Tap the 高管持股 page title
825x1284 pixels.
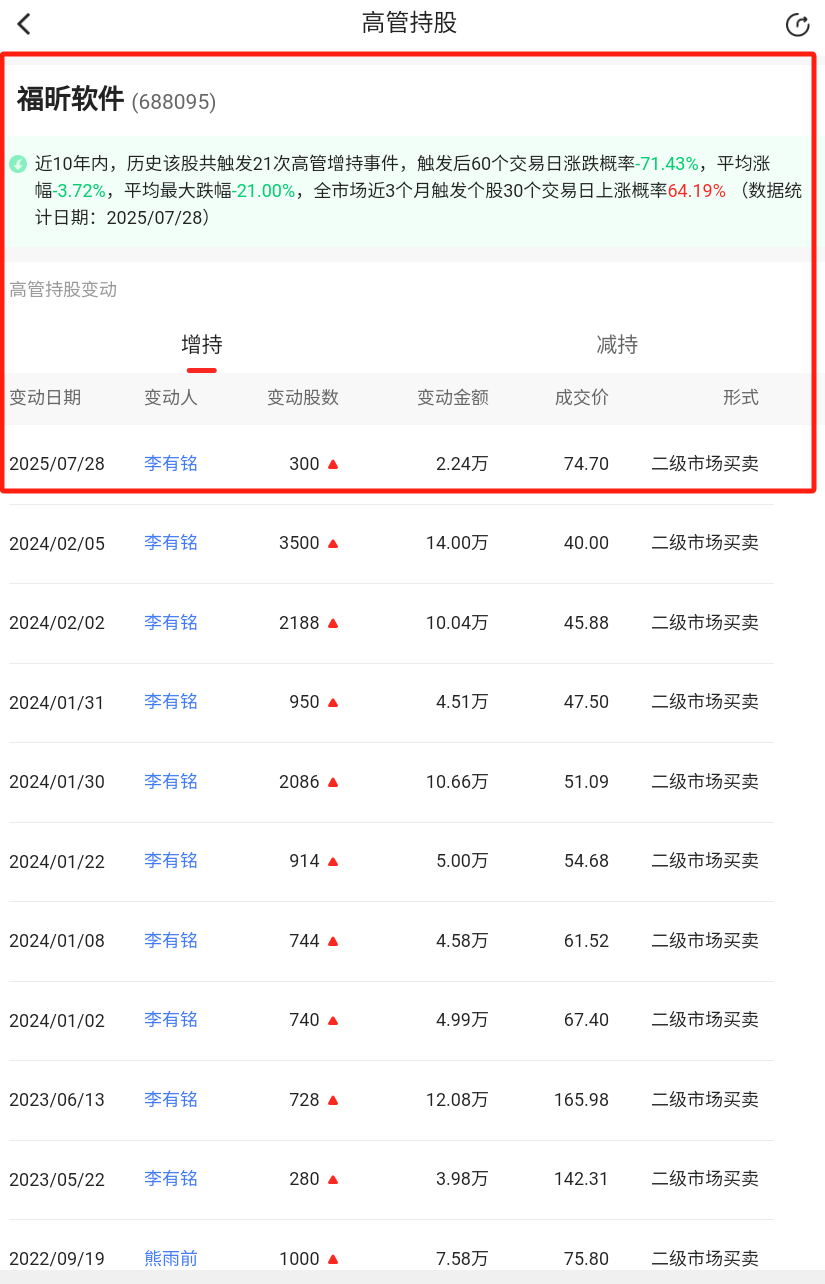(410, 23)
